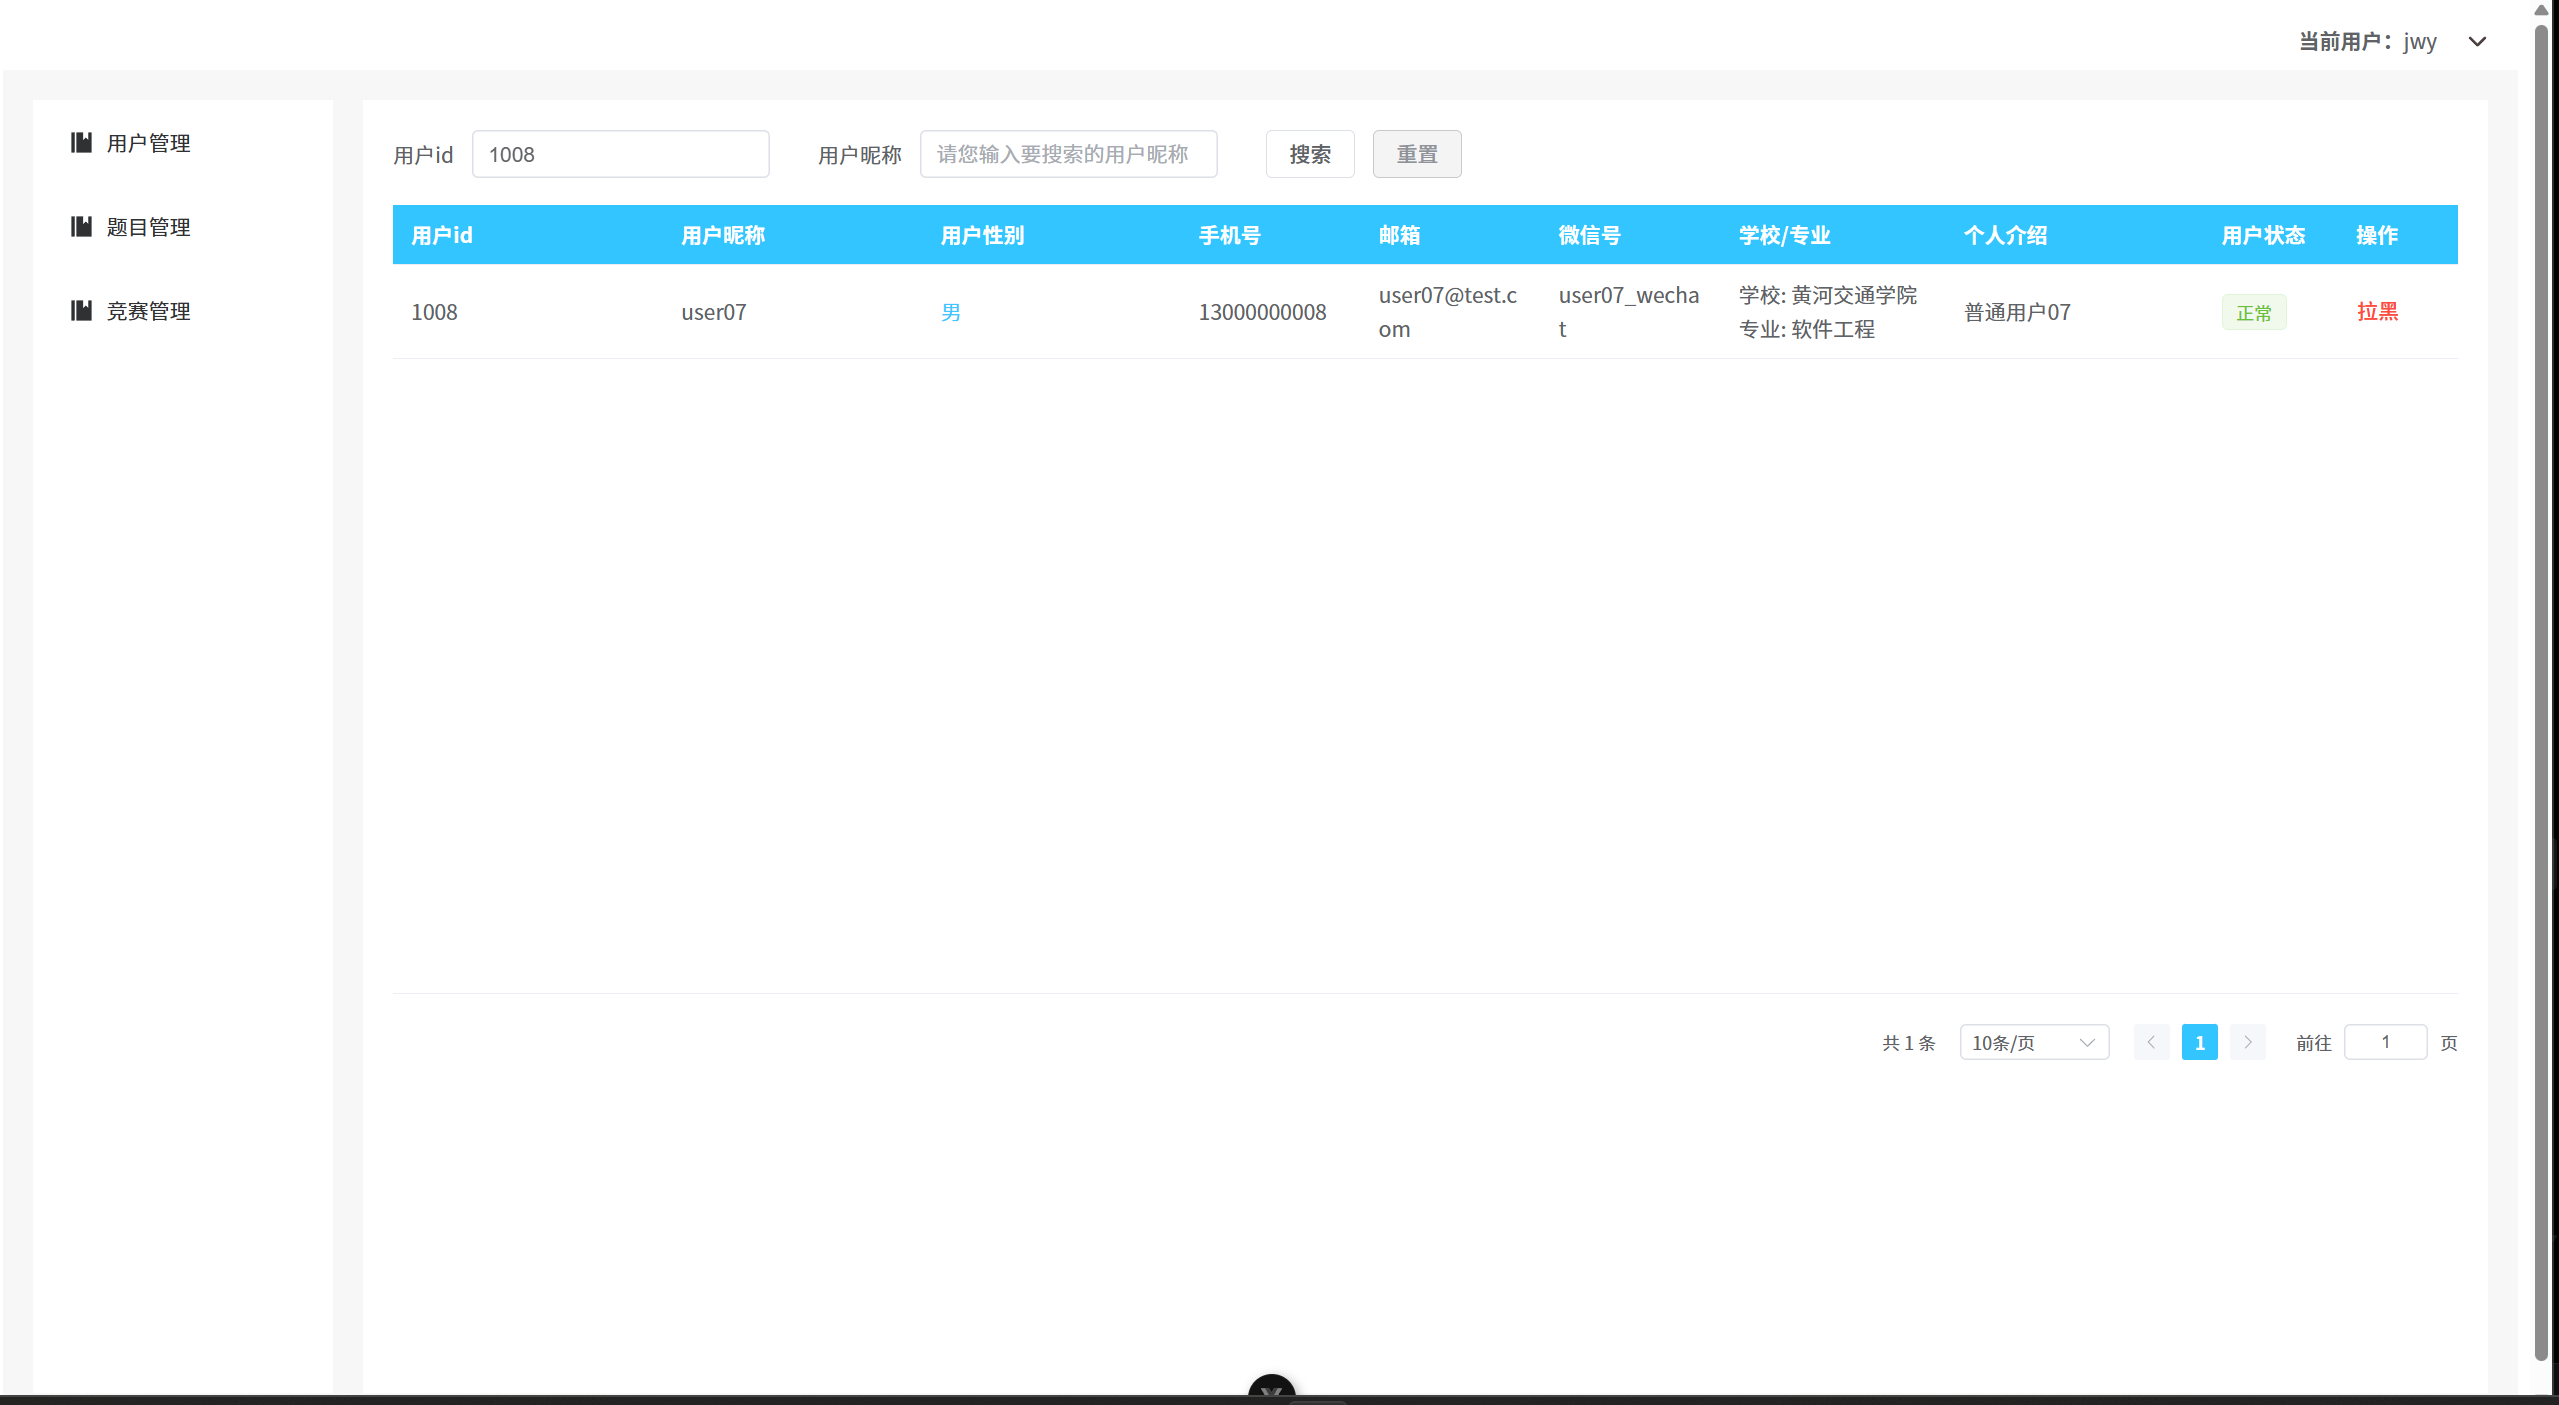Click the 用户id search input field
This screenshot has height=1405, width=2559.
(x=620, y=154)
